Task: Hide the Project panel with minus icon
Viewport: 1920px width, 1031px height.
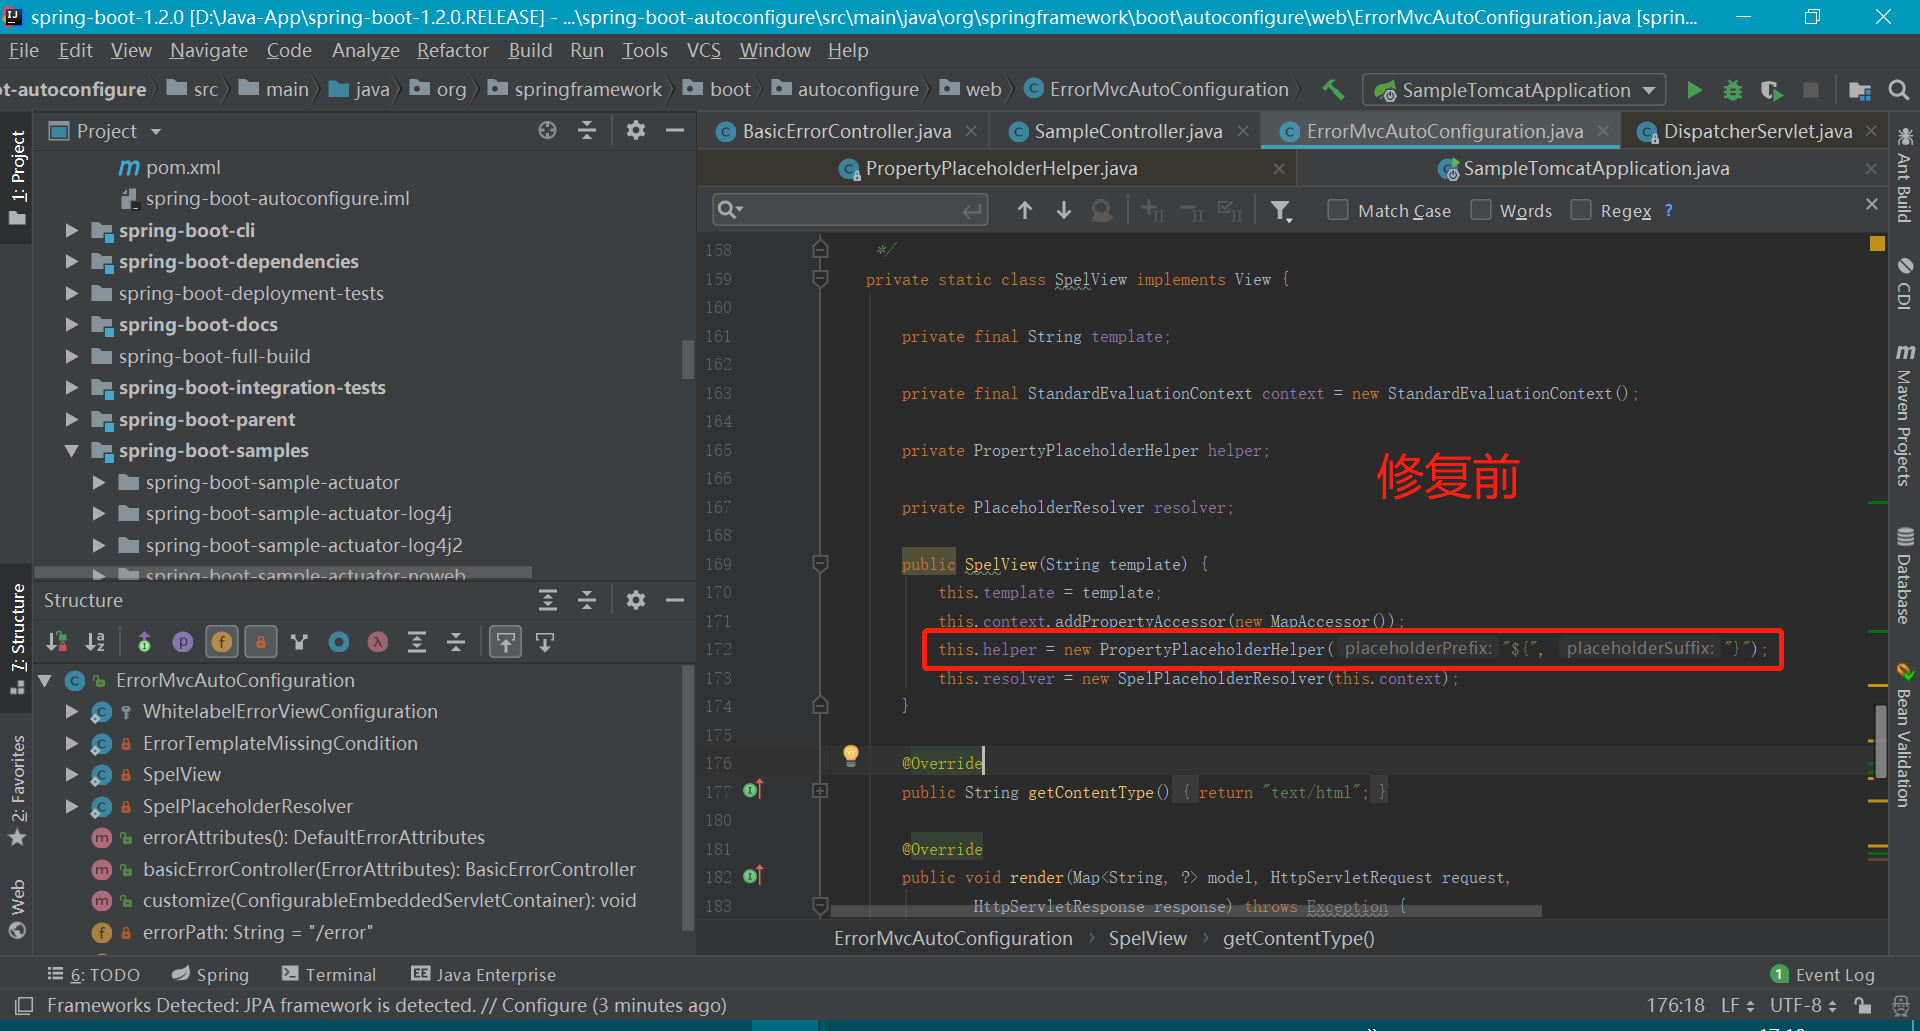Action: tap(675, 130)
